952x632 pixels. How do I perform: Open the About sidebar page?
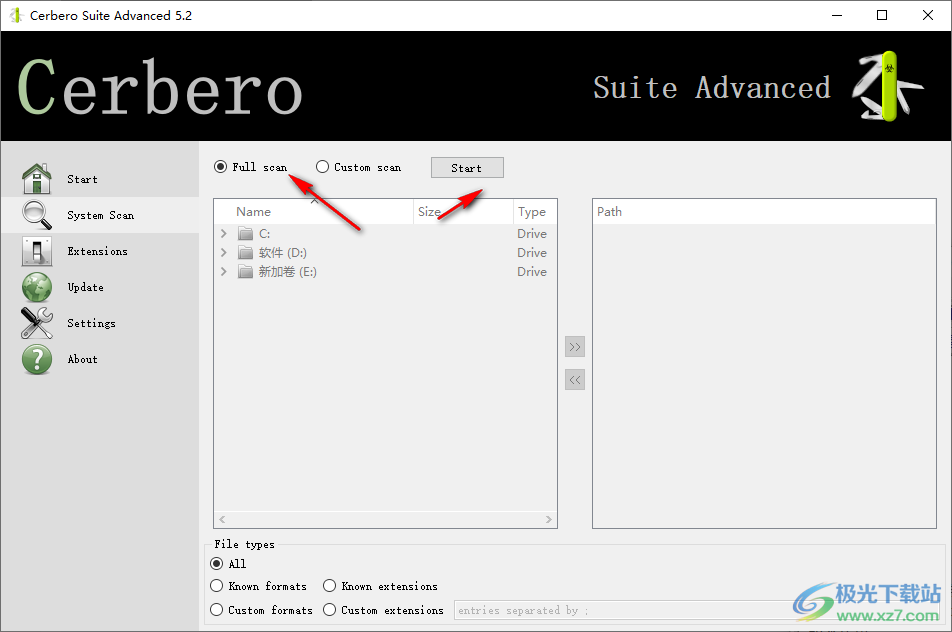coord(100,359)
